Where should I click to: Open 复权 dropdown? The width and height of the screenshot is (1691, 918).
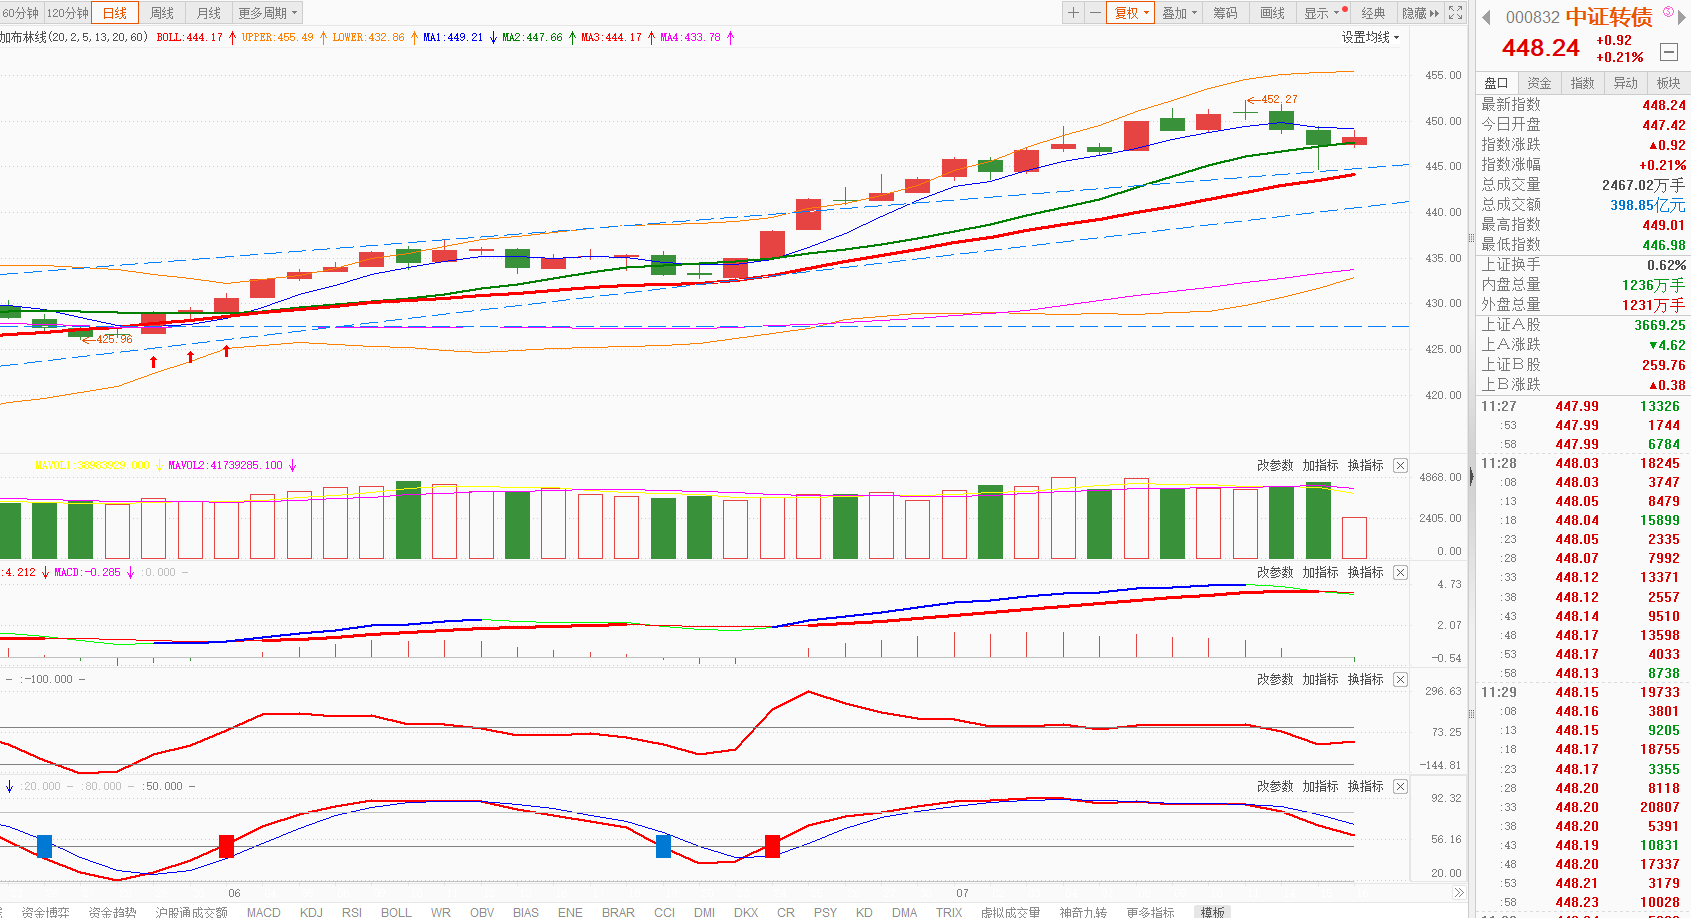1131,13
